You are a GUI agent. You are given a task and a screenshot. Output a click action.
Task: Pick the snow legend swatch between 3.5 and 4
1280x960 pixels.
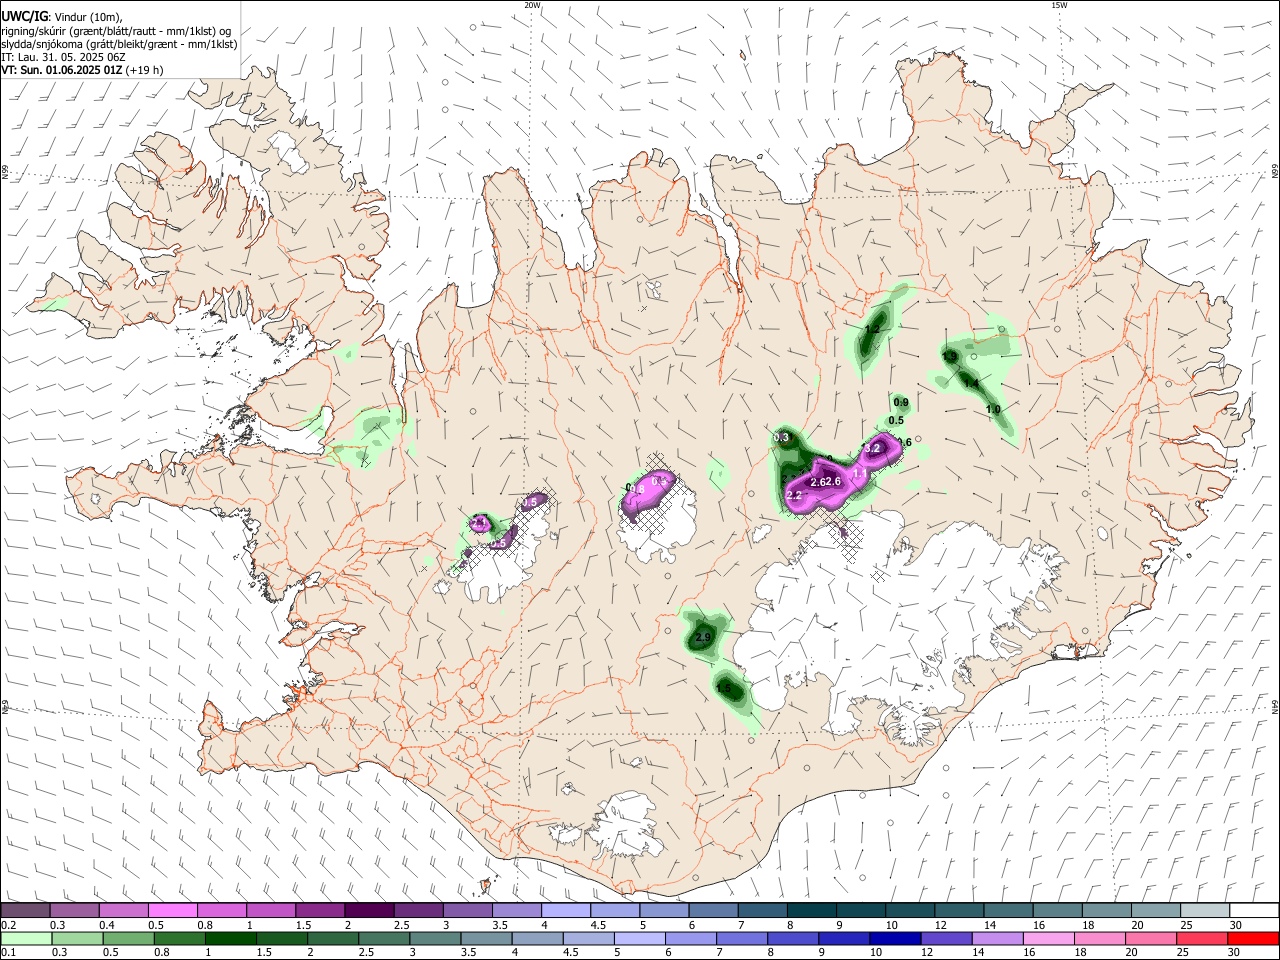click(x=517, y=910)
